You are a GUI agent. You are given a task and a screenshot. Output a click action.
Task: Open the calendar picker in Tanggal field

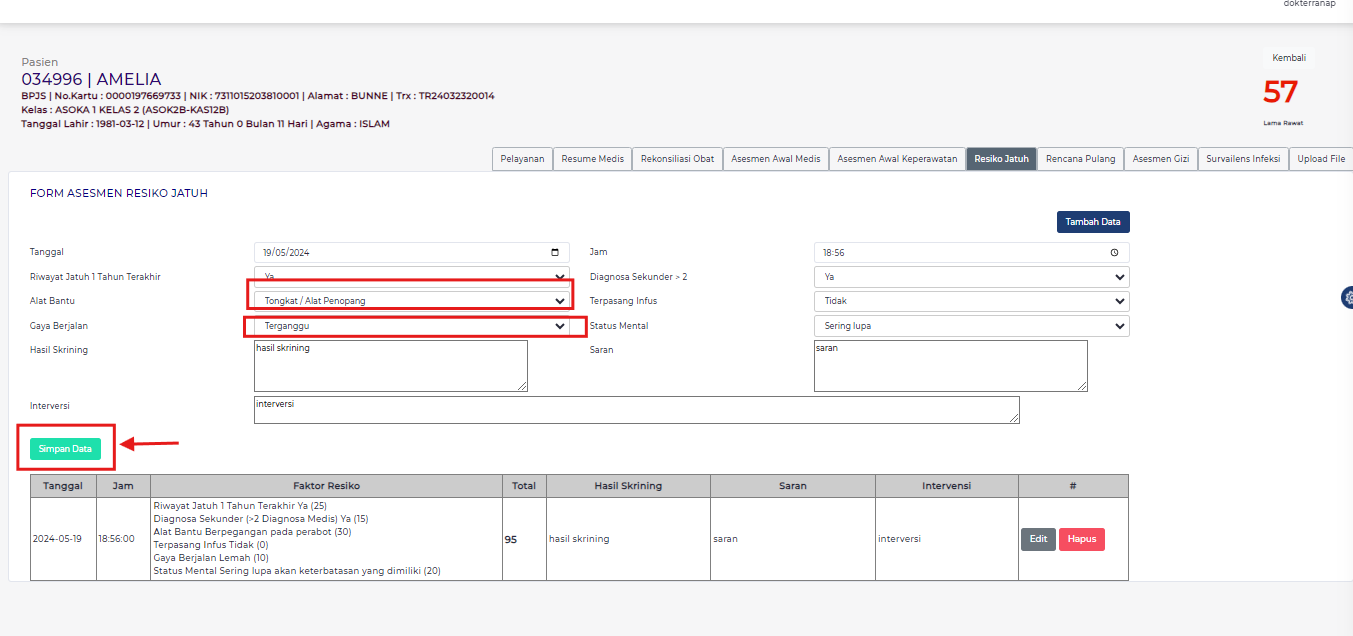(555, 253)
